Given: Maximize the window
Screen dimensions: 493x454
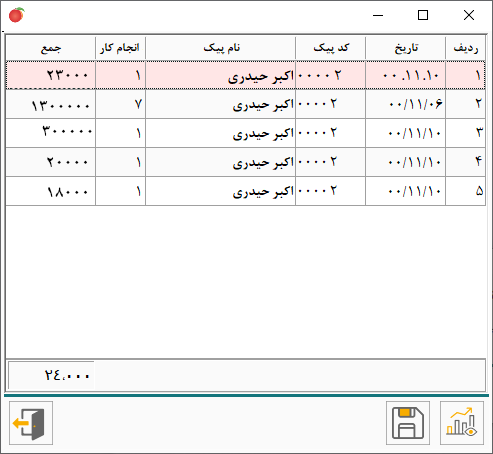Looking at the screenshot, I should pyautogui.click(x=423, y=15).
